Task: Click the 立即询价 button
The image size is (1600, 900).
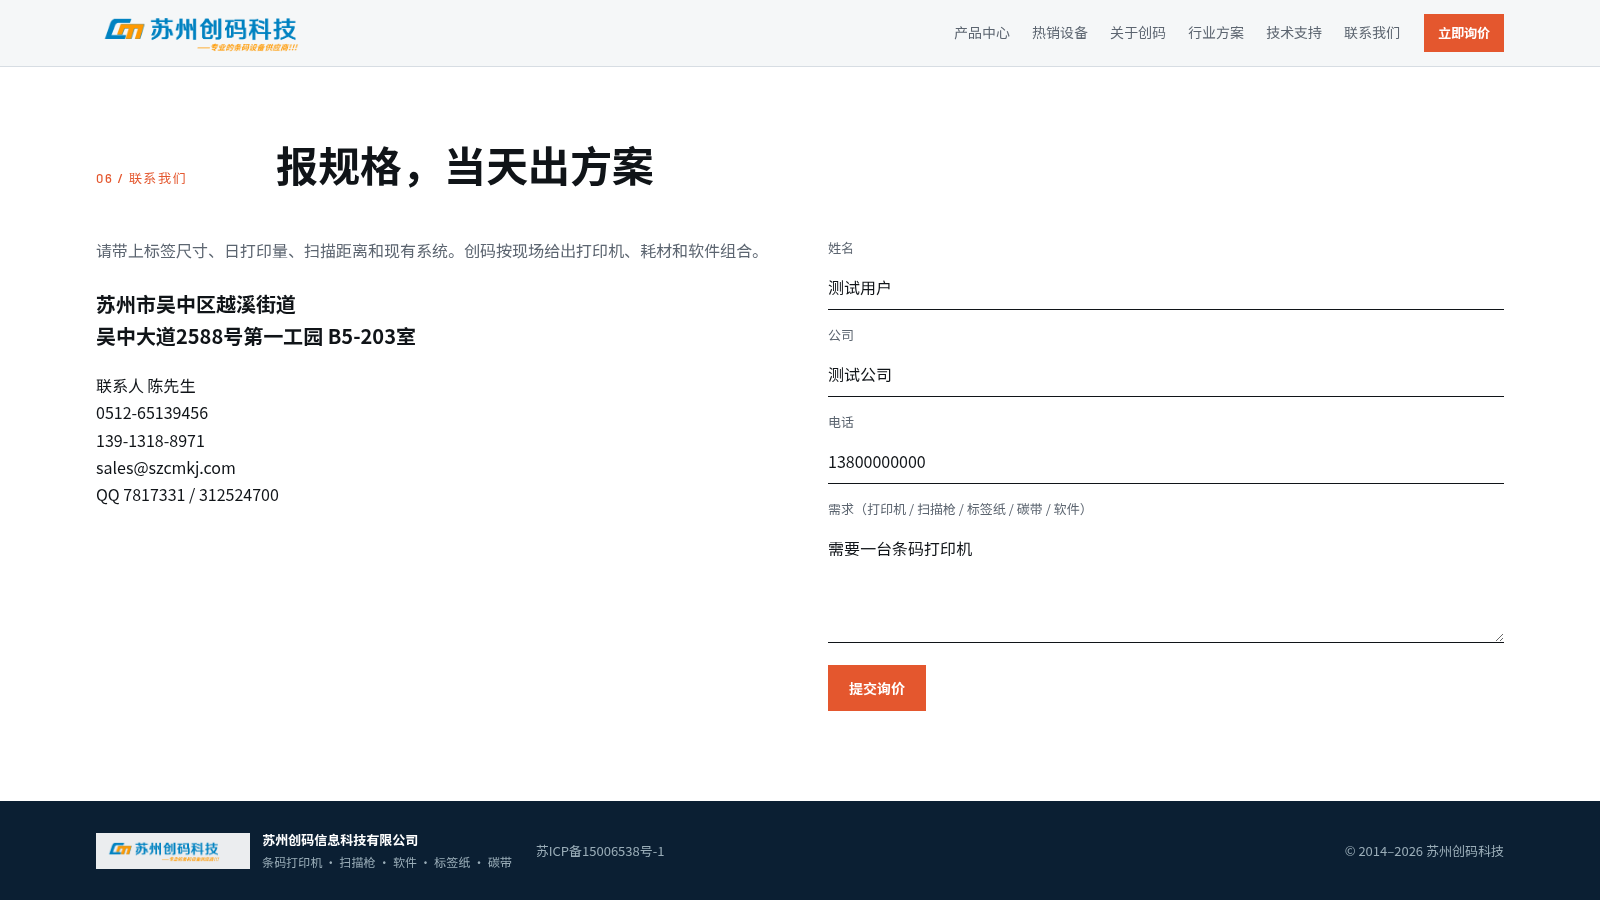Action: [x=1464, y=33]
